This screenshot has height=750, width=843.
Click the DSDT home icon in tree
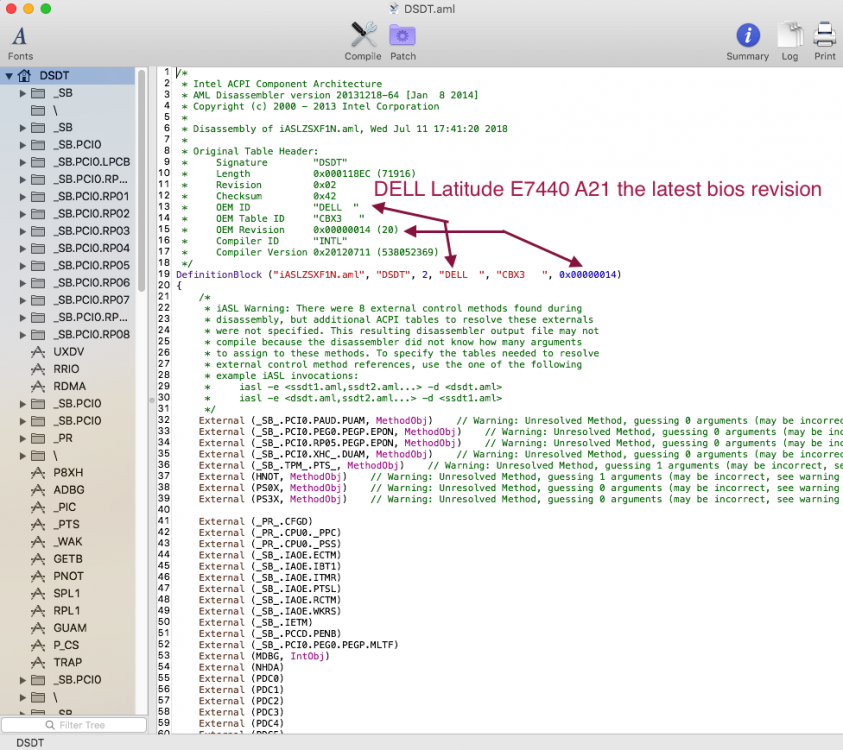point(24,76)
